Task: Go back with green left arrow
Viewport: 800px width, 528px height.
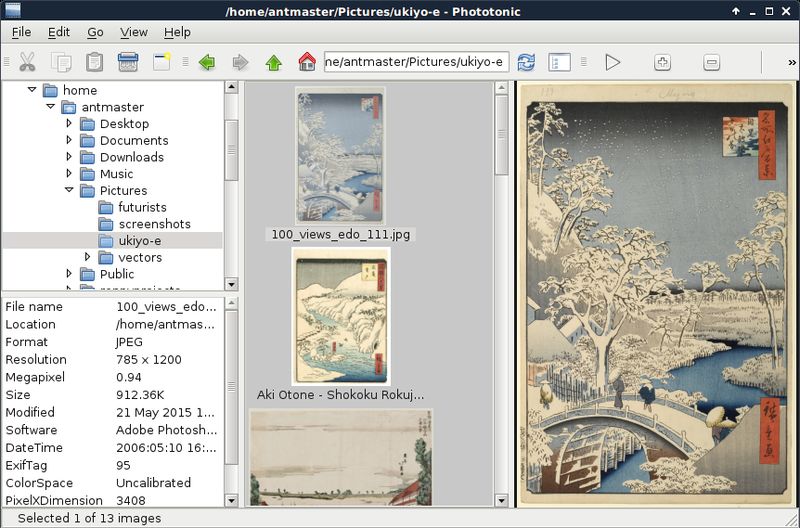Action: coord(207,62)
